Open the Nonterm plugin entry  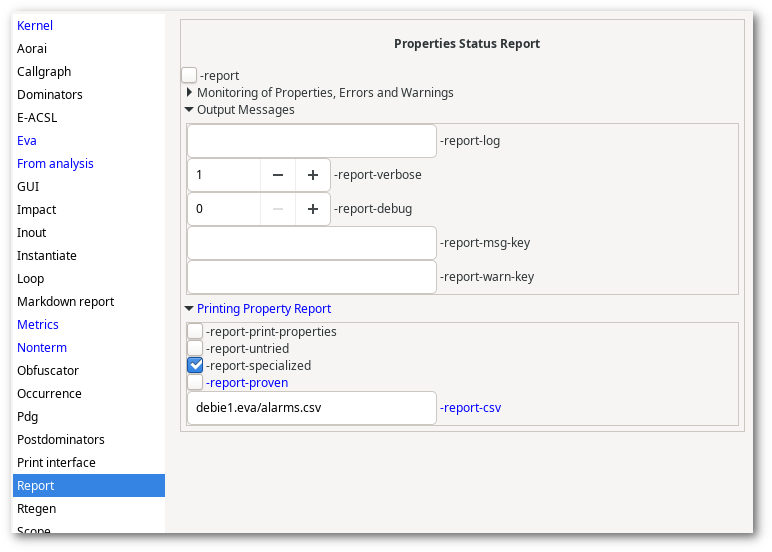42,348
